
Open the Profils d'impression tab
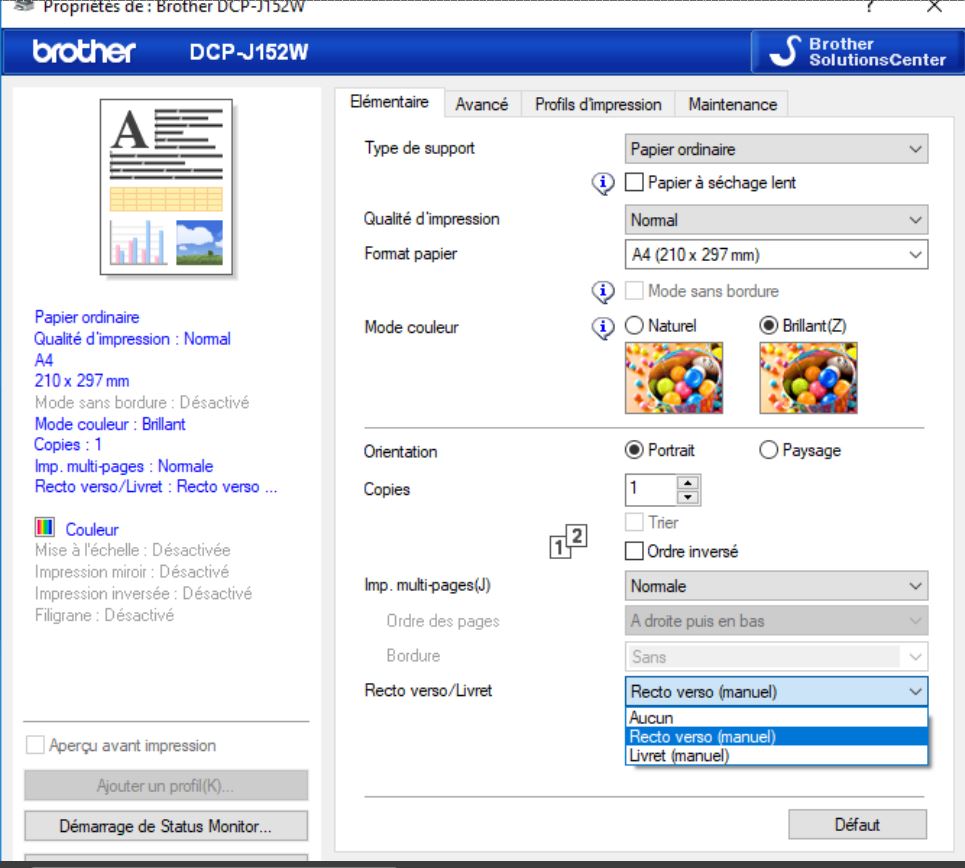(598, 105)
